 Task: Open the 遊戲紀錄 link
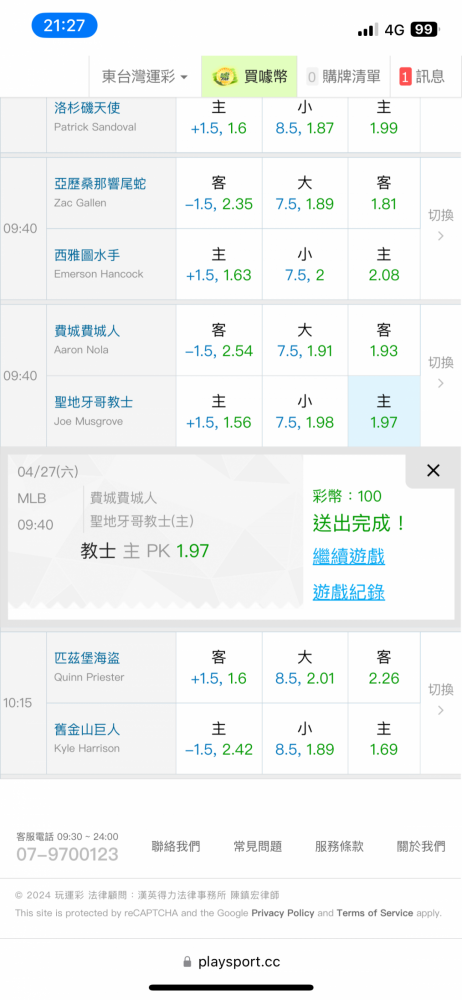348,592
